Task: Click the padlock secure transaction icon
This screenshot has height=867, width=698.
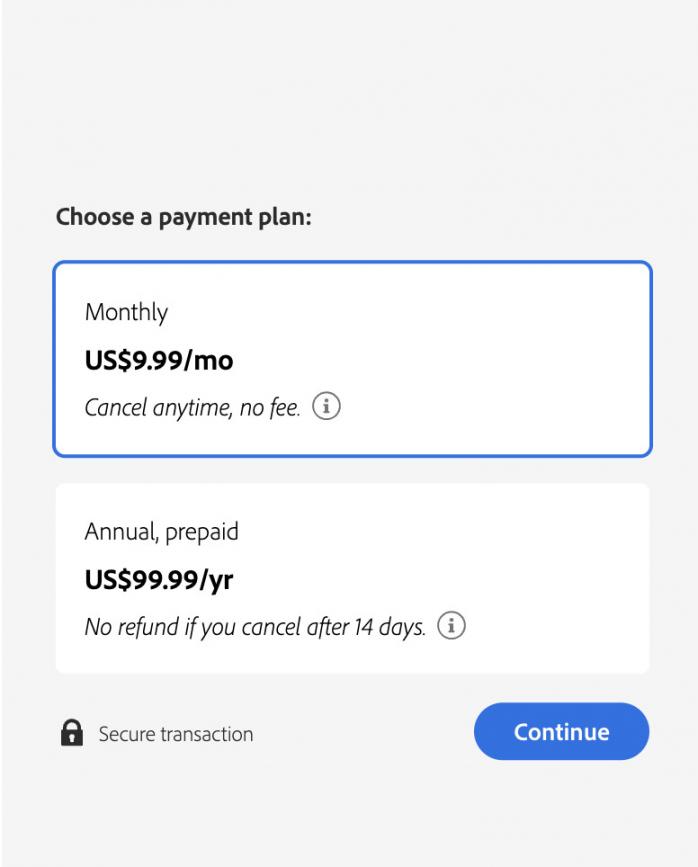Action: coord(72,734)
